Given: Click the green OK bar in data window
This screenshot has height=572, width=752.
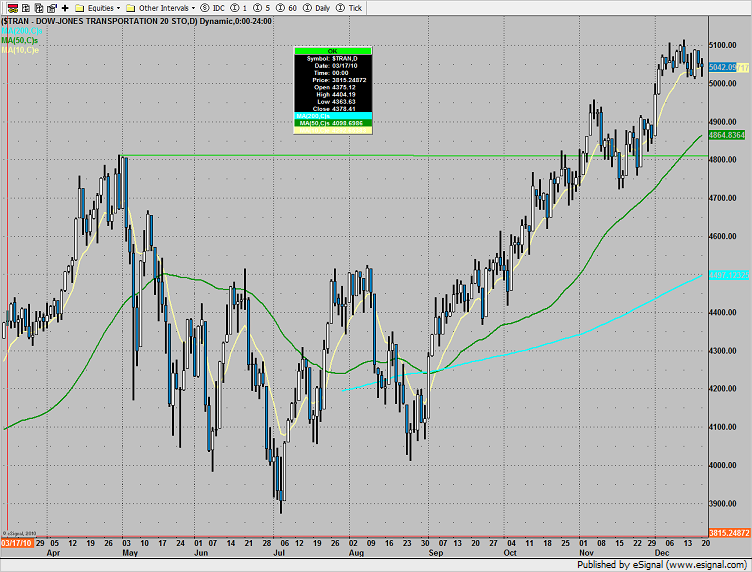Looking at the screenshot, I should point(333,51).
